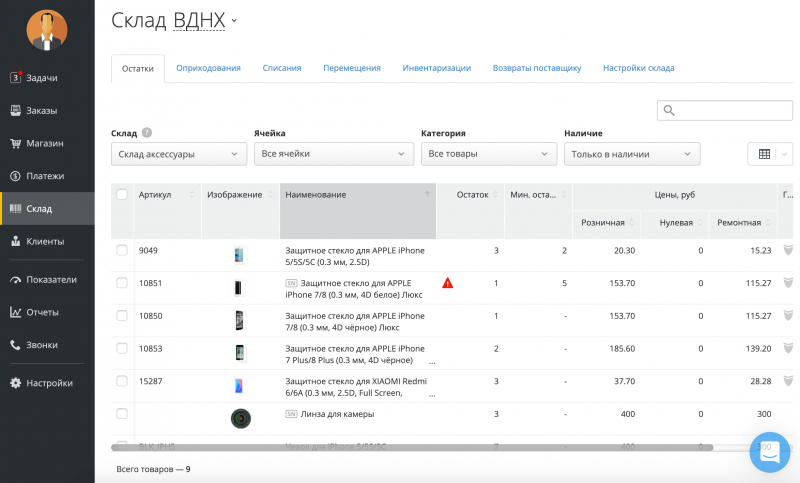Open Платежи in the sidebar

point(44,176)
